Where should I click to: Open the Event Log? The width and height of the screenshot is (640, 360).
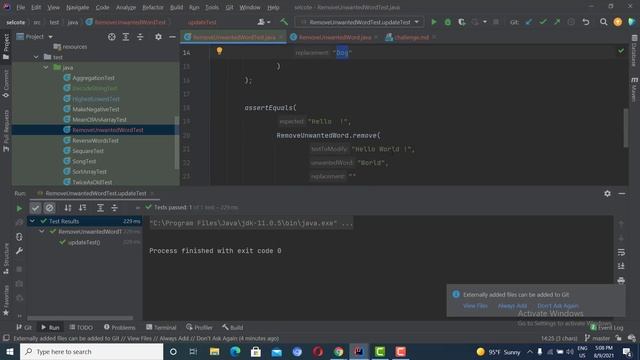coord(607,327)
